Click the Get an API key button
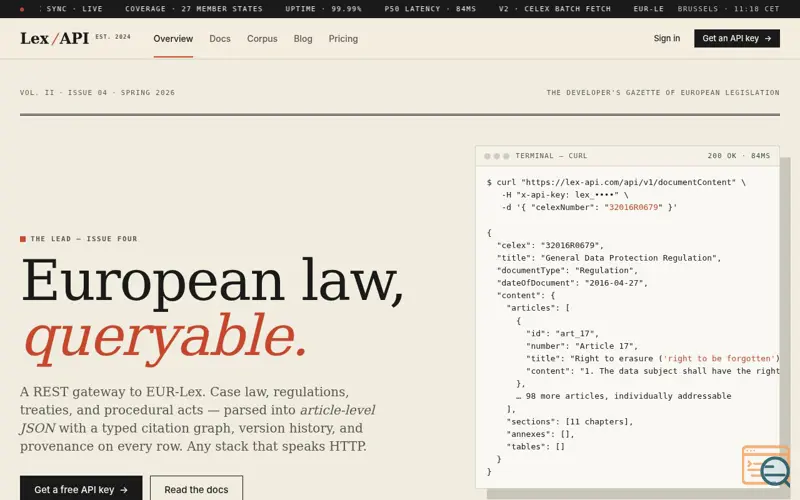This screenshot has width=800, height=500. tap(737, 38)
